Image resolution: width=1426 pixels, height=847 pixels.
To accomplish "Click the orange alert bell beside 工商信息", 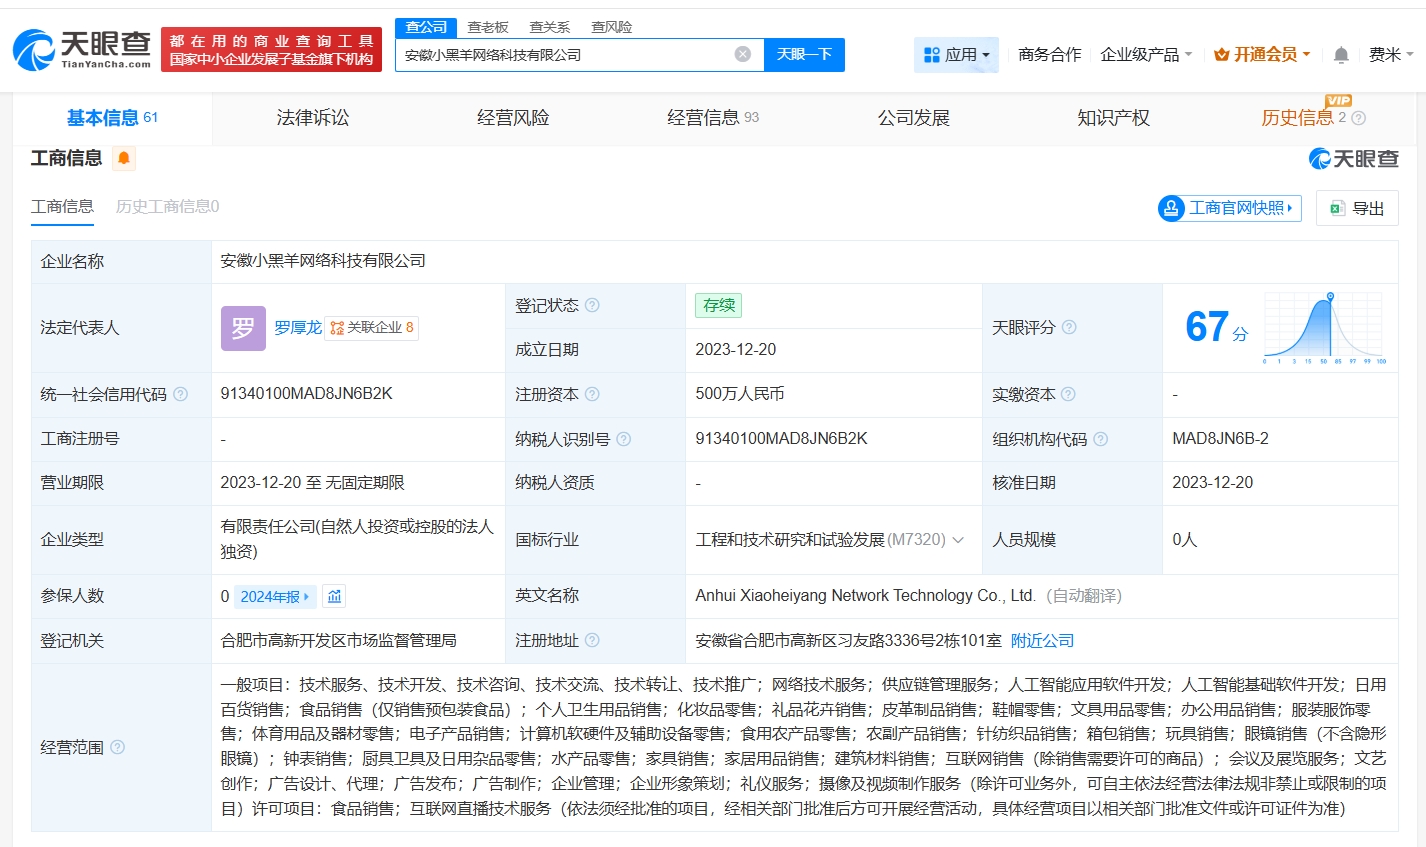I will 124,158.
